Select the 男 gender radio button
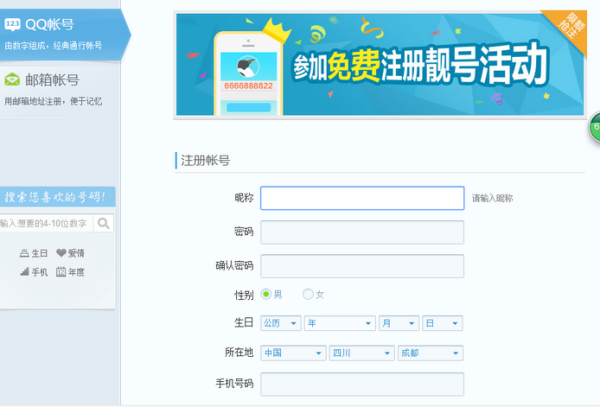This screenshot has width=600, height=407. [x=266, y=294]
